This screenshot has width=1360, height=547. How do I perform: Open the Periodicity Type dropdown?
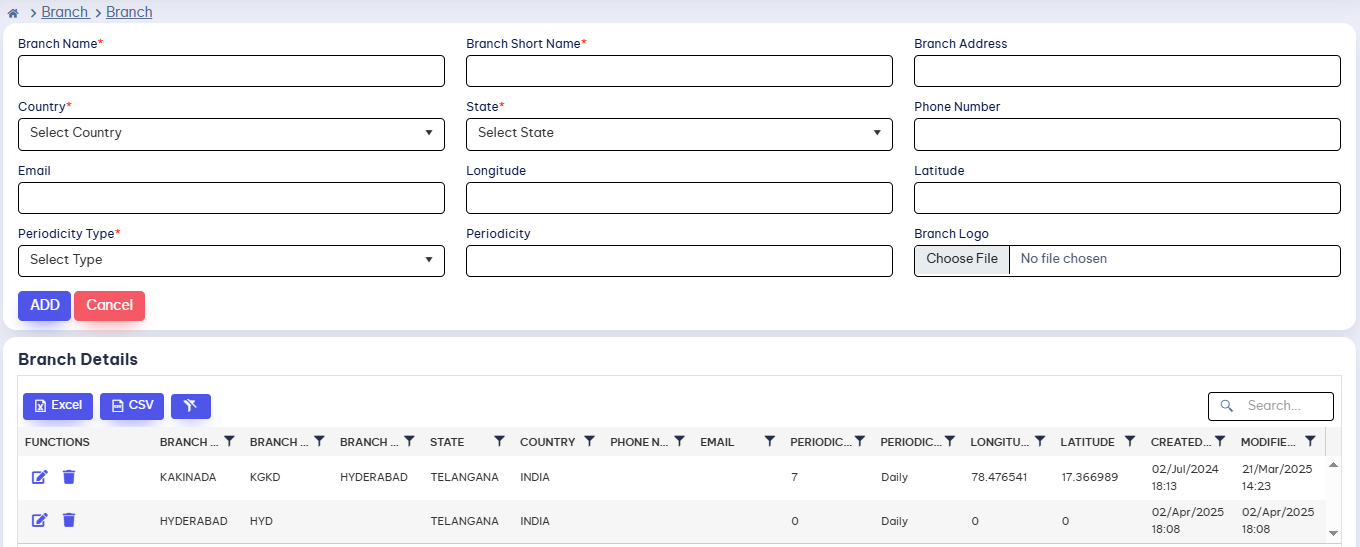tap(231, 261)
